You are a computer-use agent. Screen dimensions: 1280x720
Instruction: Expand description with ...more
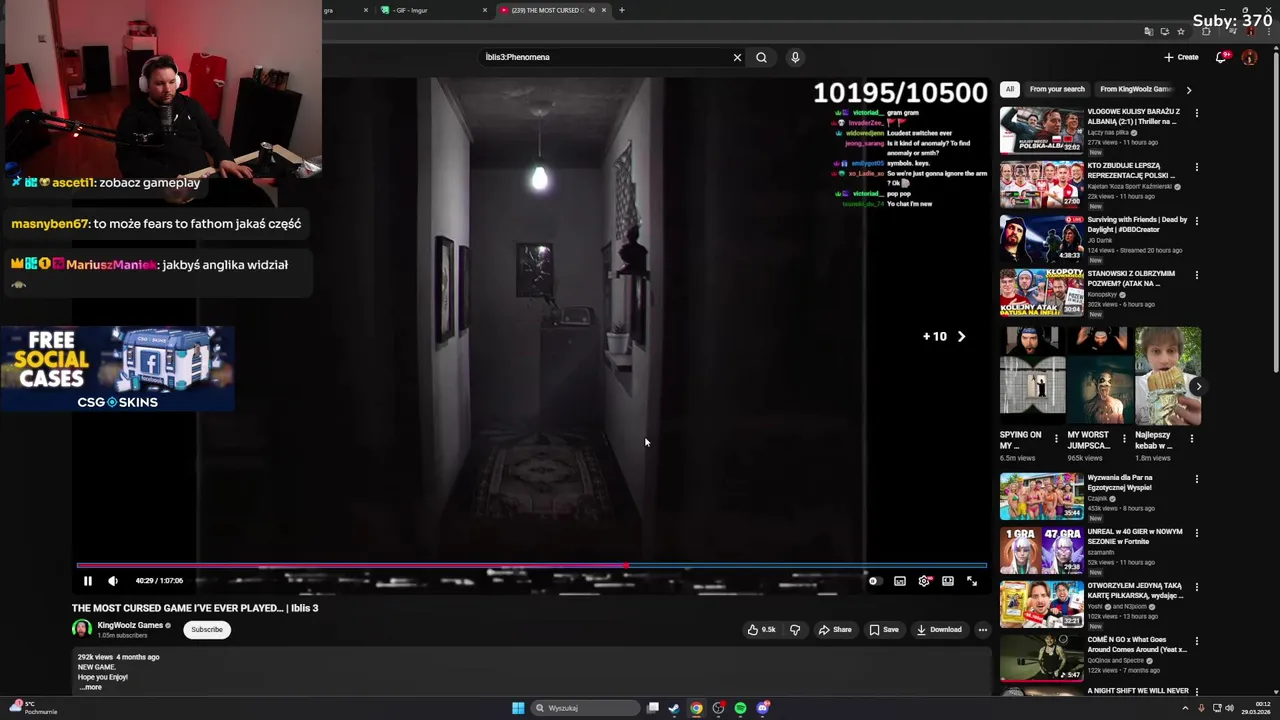tap(90, 687)
